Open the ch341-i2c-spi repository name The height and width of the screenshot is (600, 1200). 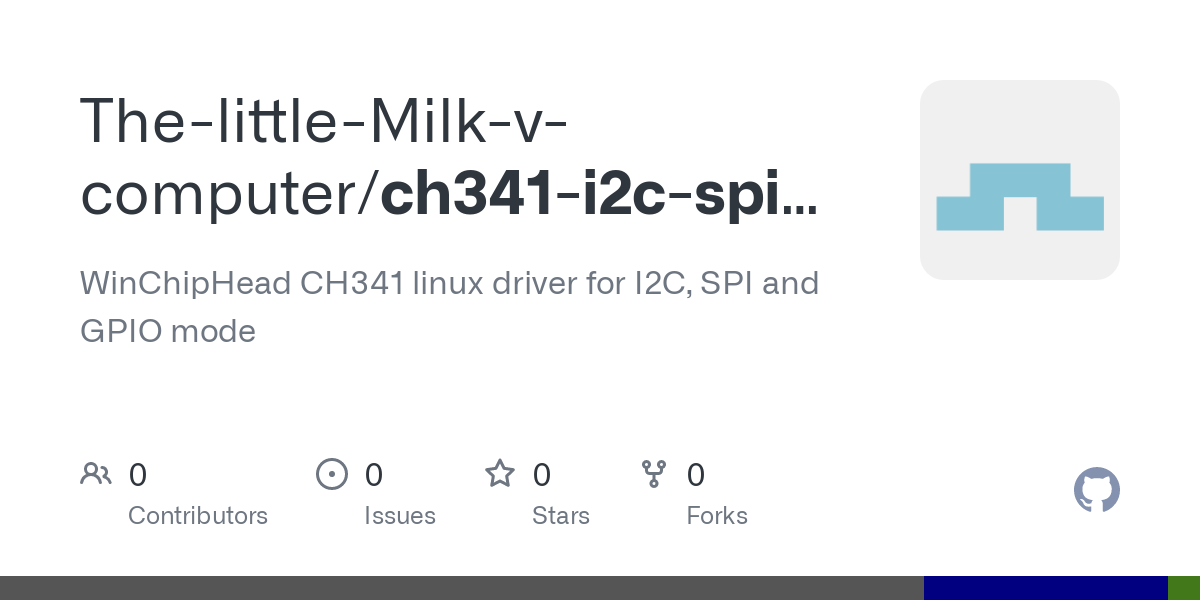point(600,192)
